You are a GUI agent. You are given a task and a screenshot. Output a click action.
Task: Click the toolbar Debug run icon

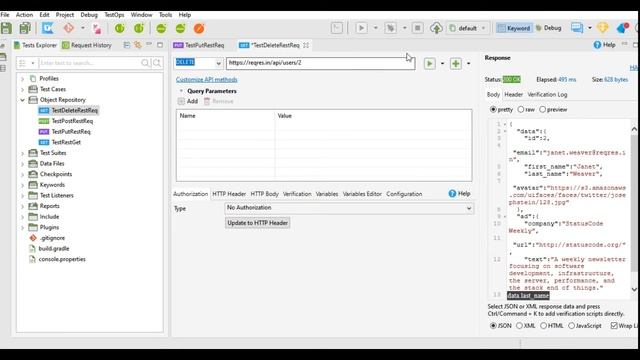tap(391, 28)
